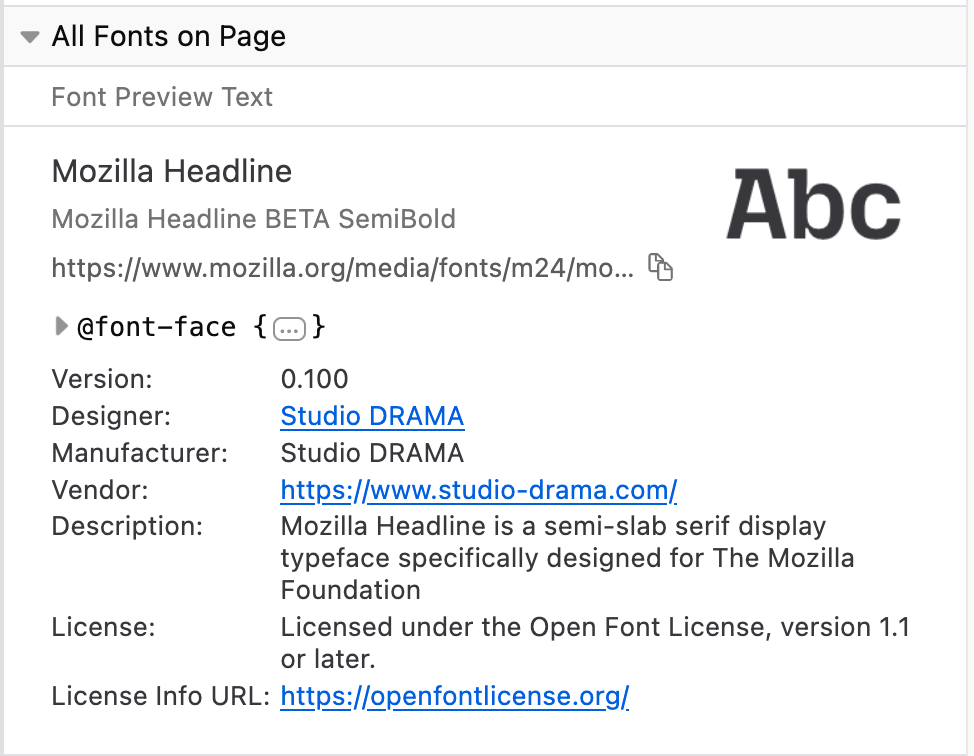Visit the studio-drama.com vendor link
The height and width of the screenshot is (756, 974).
[478, 490]
